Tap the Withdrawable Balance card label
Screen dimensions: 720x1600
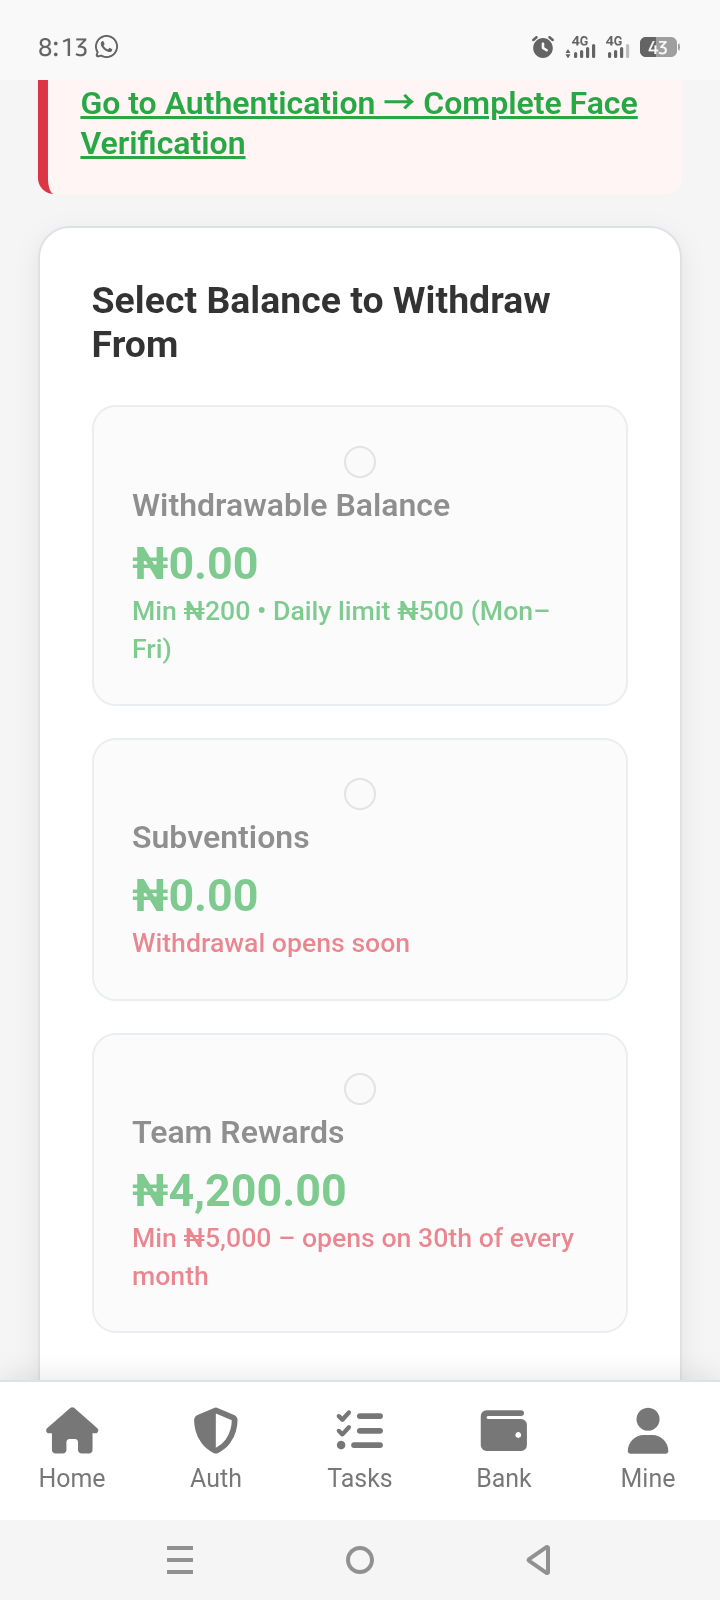pyautogui.click(x=291, y=506)
